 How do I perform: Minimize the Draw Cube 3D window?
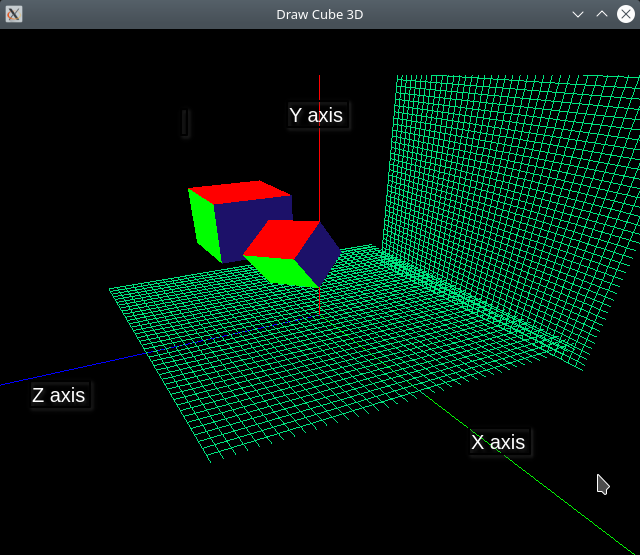tap(578, 14)
